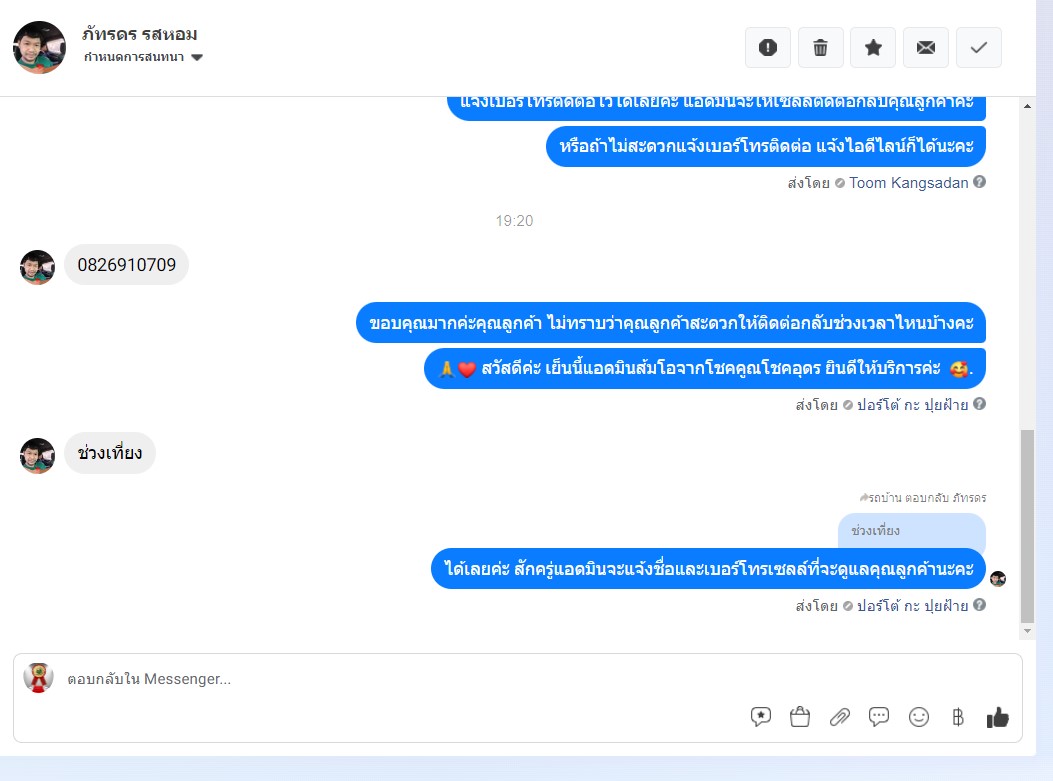This screenshot has height=781, width=1053.
Task: Mark conversation as spam with exclamation icon
Action: [x=768, y=48]
